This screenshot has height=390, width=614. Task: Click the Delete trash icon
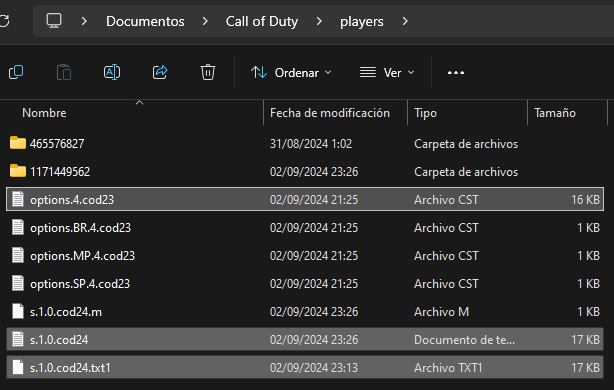click(208, 72)
